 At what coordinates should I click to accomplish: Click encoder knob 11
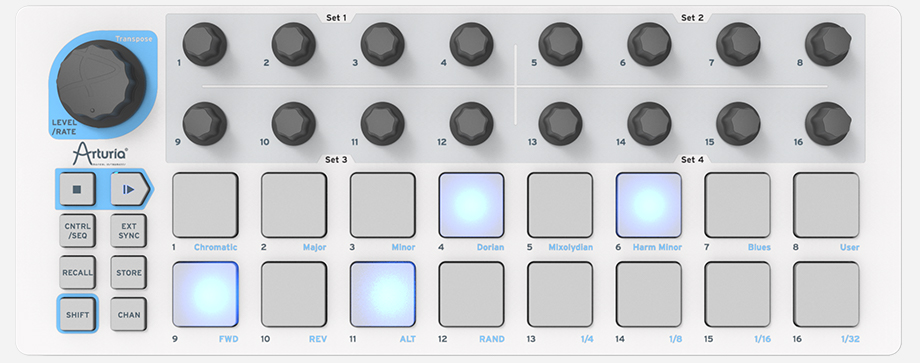[383, 124]
